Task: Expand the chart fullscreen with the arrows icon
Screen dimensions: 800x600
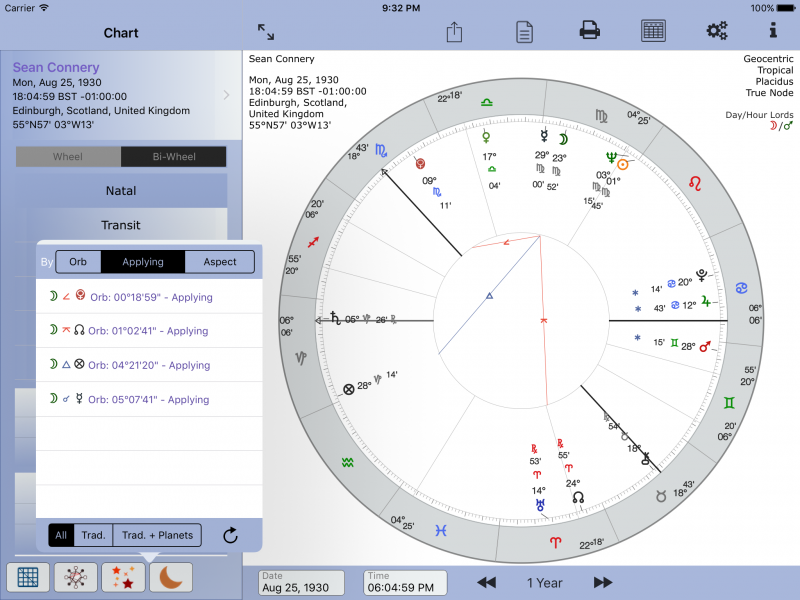Action: (x=264, y=31)
